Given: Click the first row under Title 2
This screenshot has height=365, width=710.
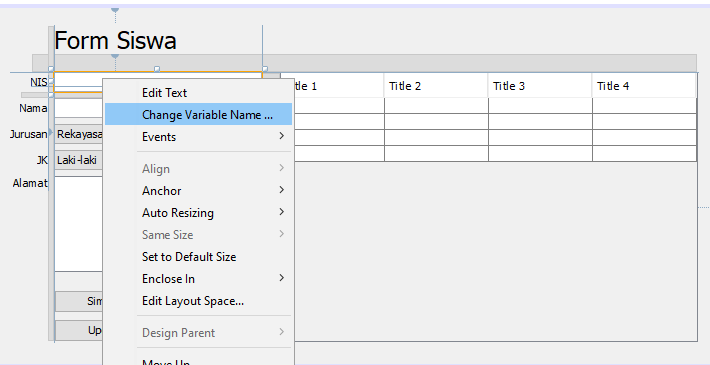Looking at the screenshot, I should pos(436,106).
